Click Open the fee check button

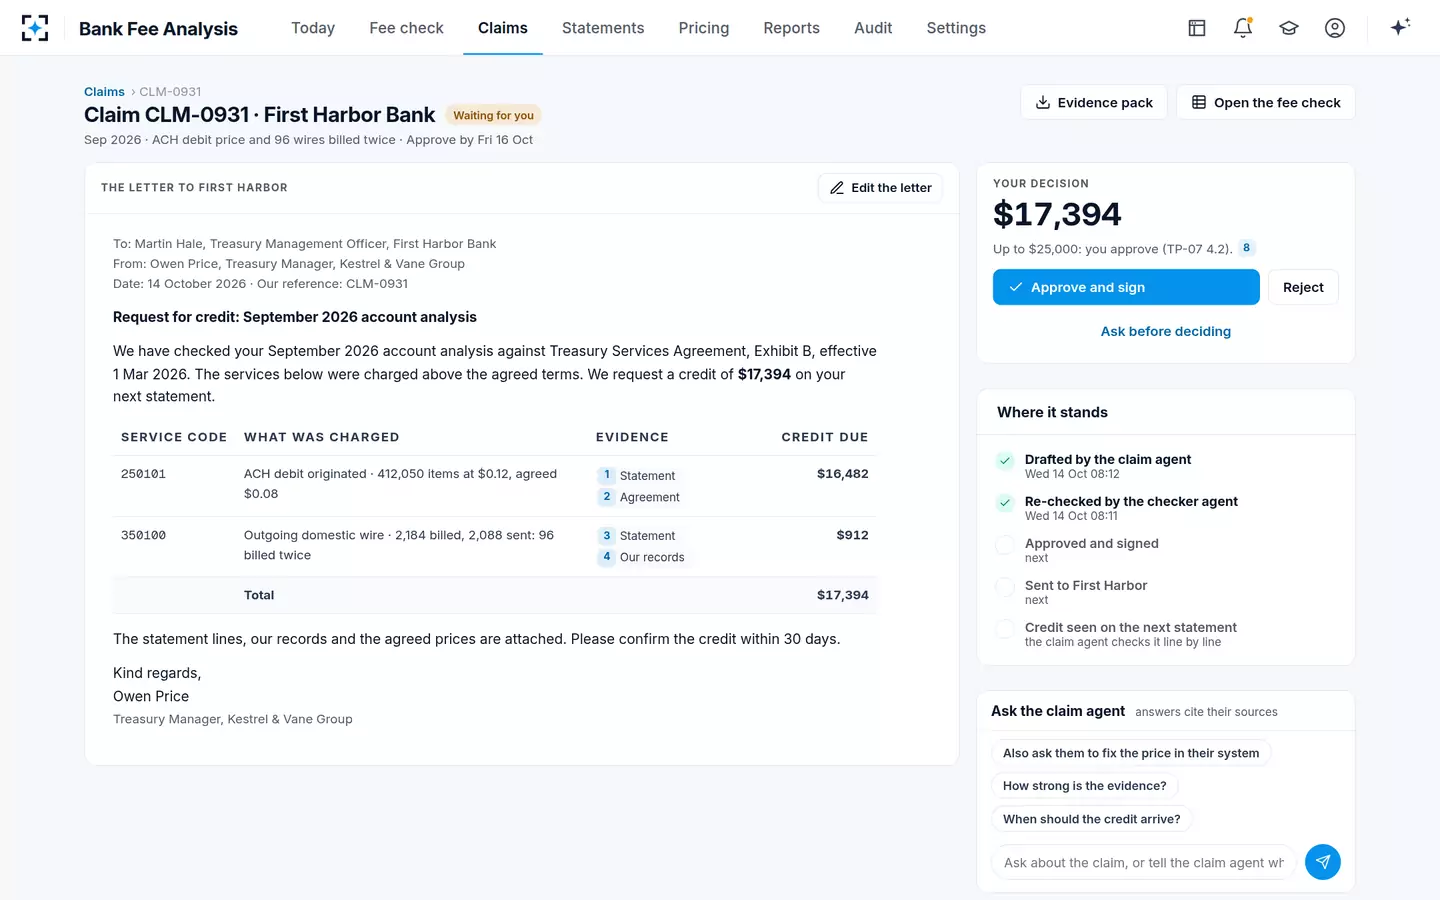[x=1266, y=102]
